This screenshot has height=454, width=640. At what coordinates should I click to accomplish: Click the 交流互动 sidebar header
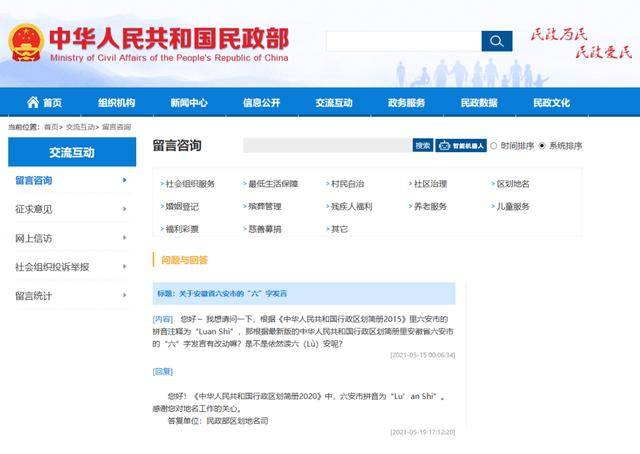(x=72, y=152)
